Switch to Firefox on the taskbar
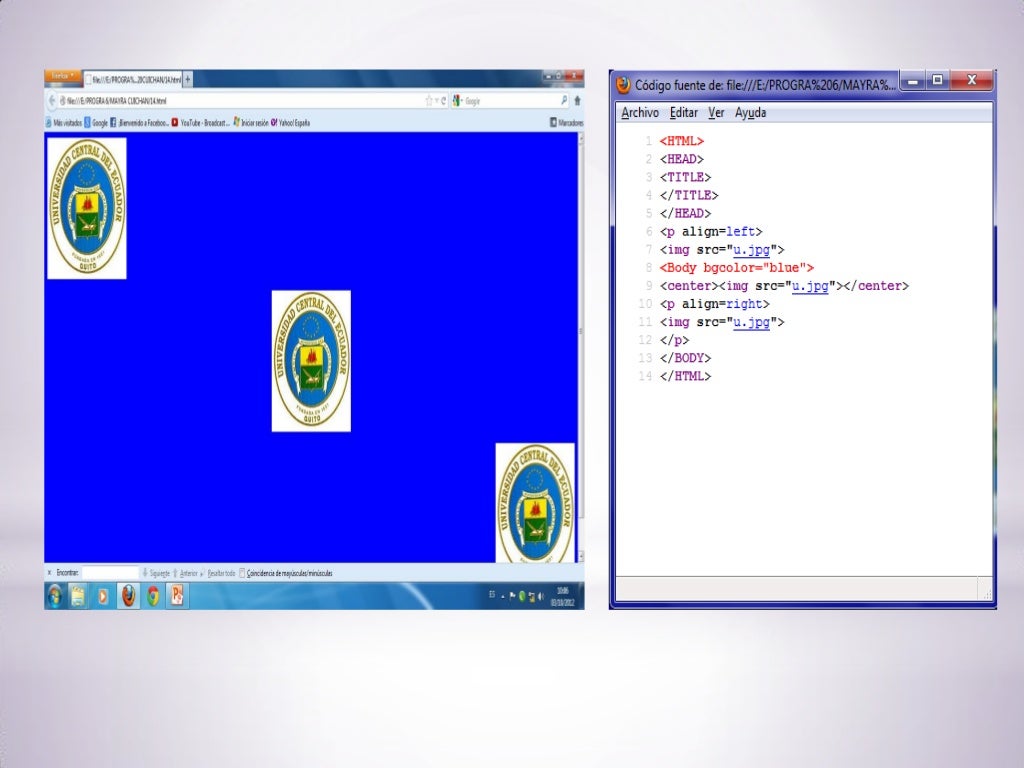This screenshot has width=1024, height=768. (129, 596)
